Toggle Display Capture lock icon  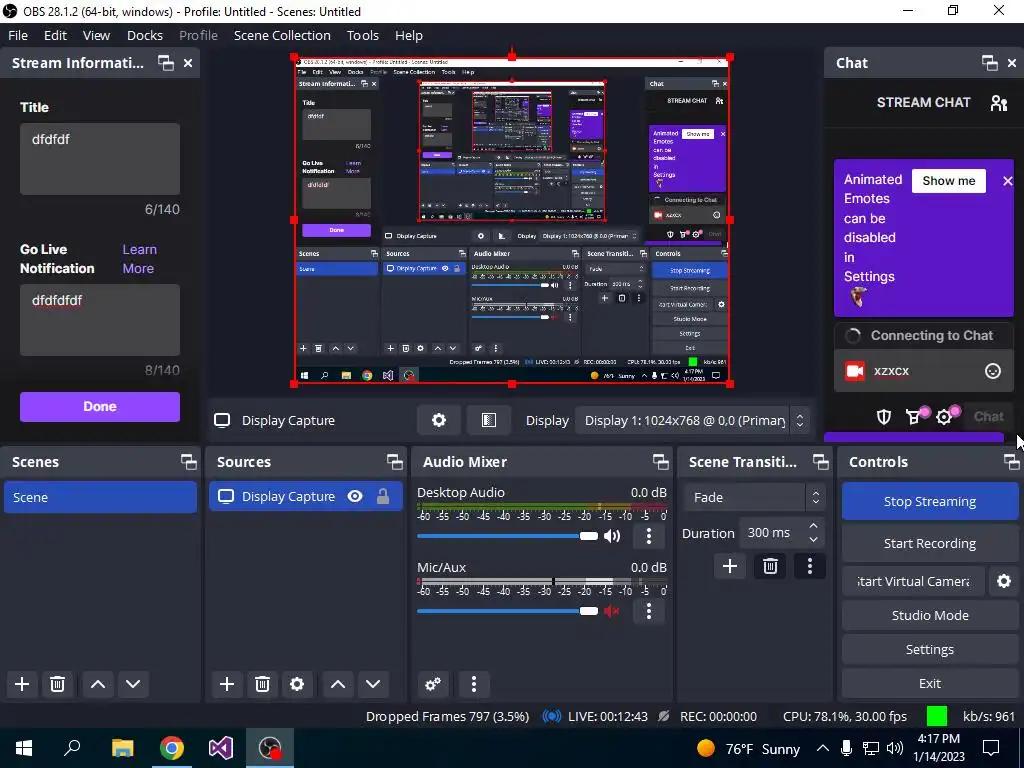(383, 496)
